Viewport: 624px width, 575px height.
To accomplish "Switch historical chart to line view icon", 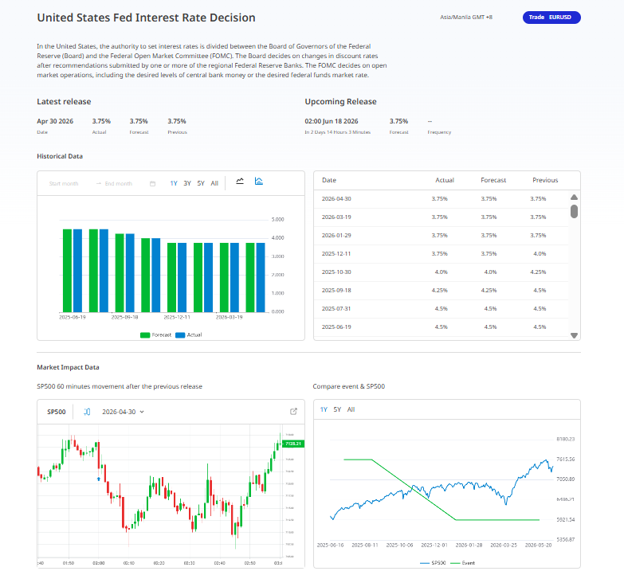I will (240, 181).
